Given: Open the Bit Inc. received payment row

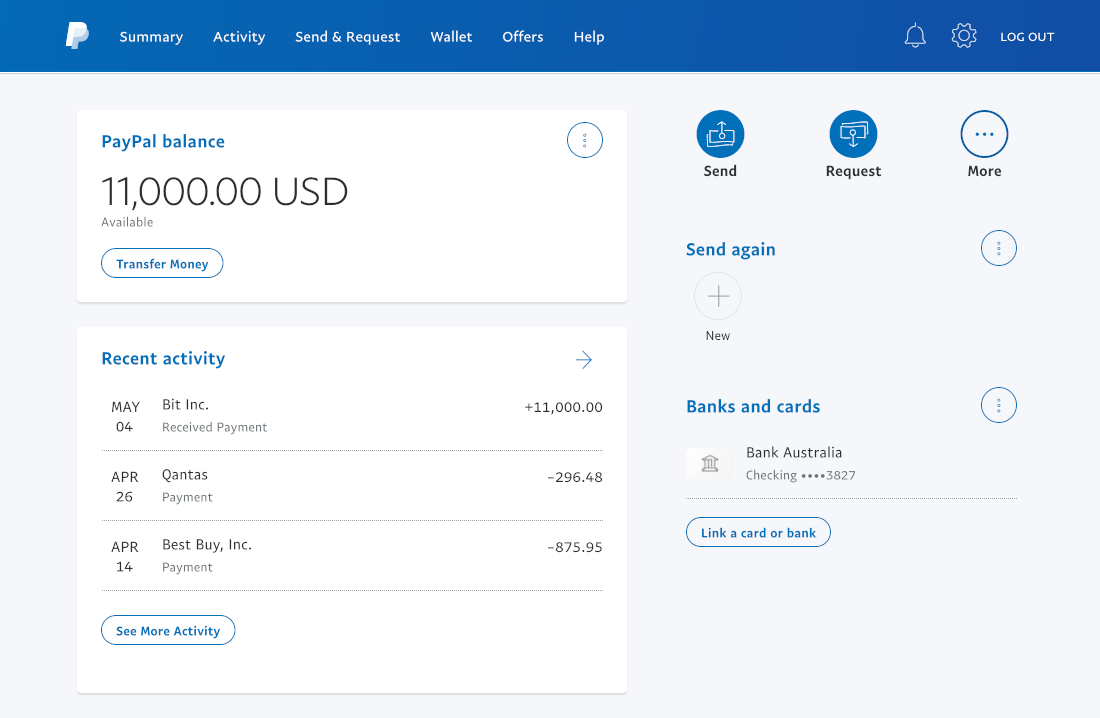Looking at the screenshot, I should (x=352, y=415).
